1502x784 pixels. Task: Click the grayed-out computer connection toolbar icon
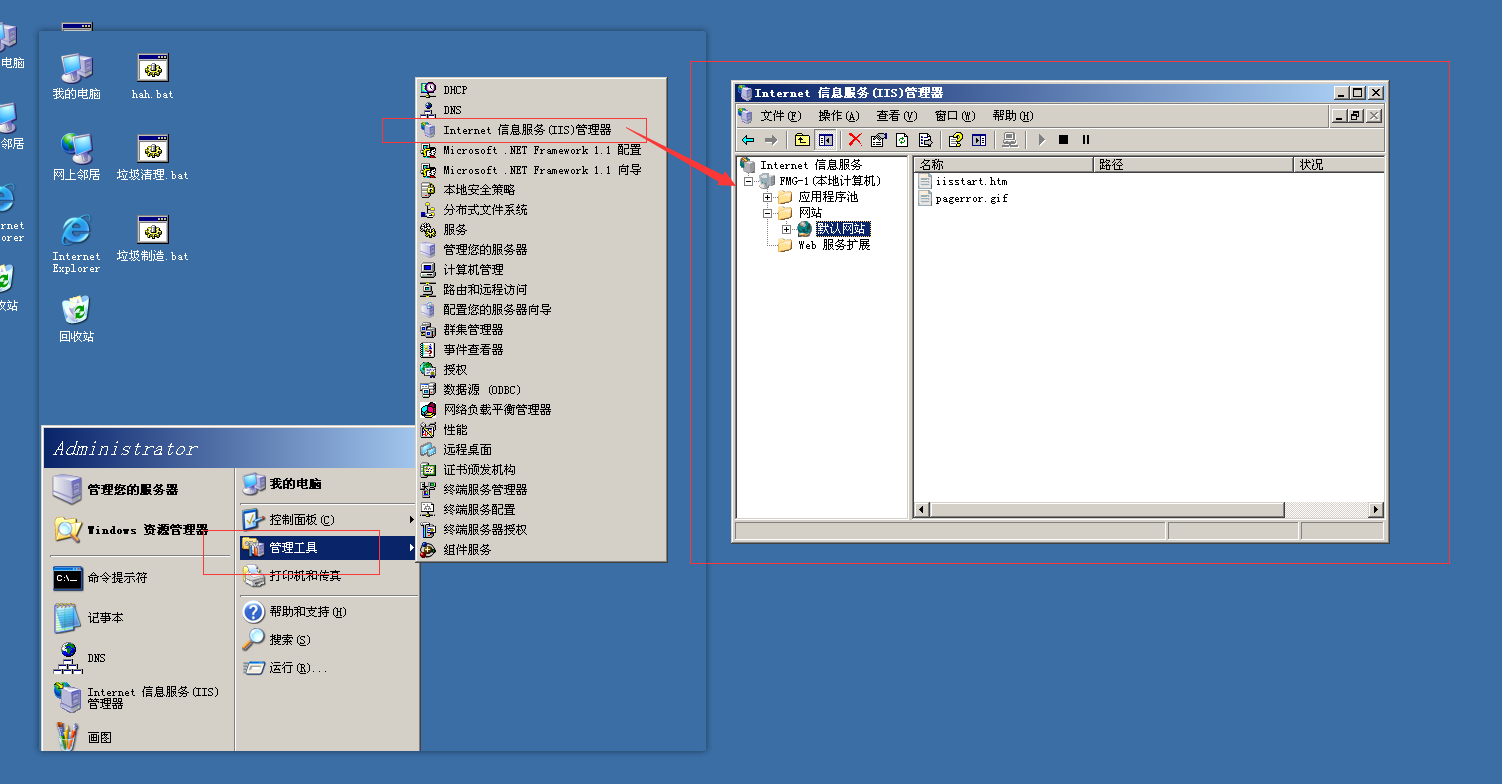(x=1010, y=140)
